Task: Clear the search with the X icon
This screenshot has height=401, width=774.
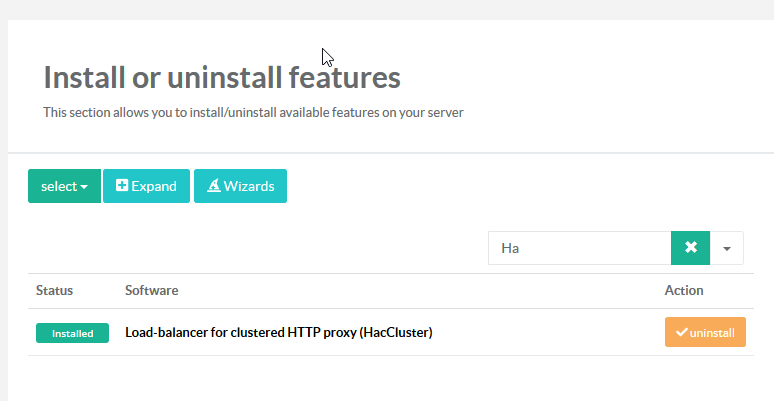Action: point(690,248)
